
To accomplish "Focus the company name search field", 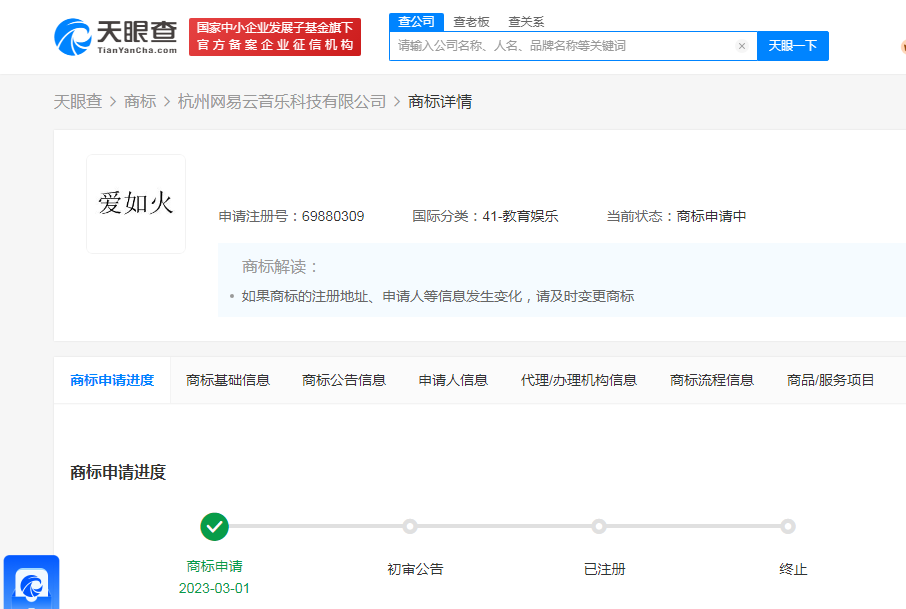I will point(560,46).
